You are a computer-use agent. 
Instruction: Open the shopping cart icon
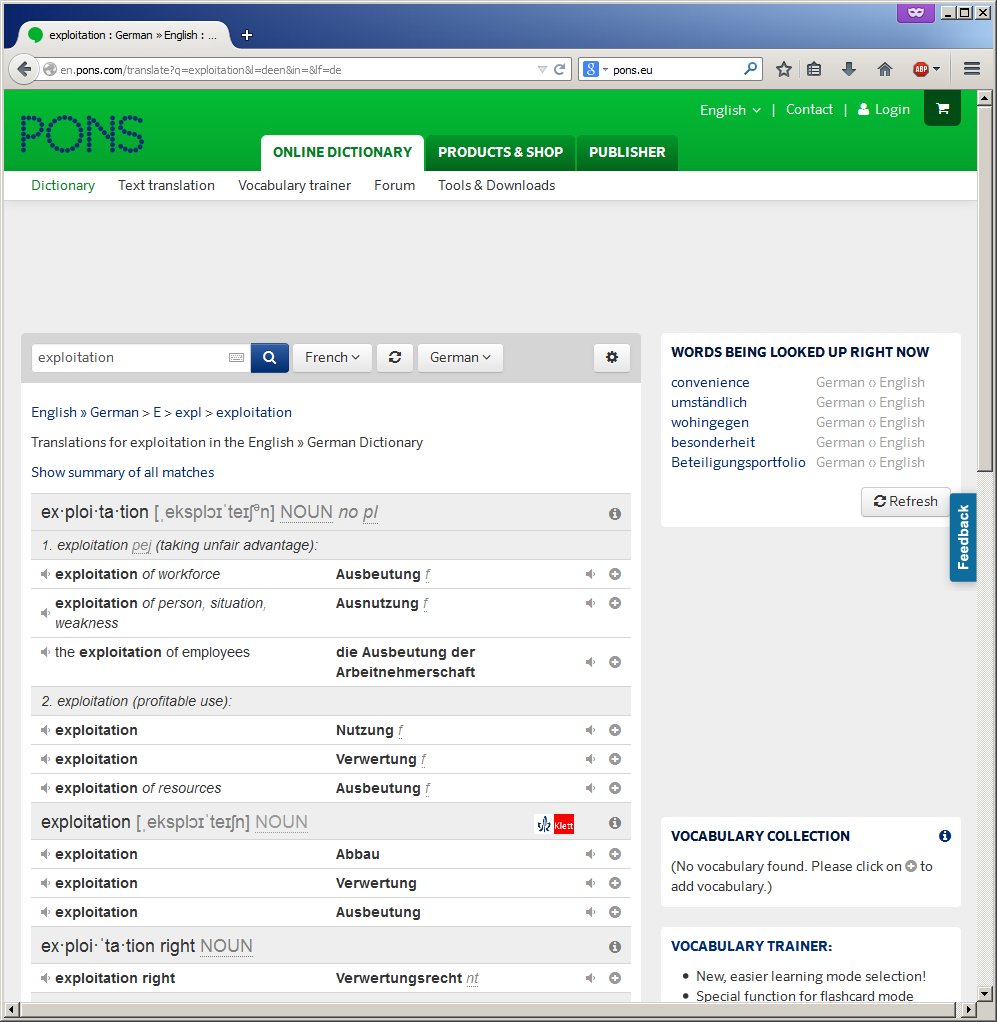[x=942, y=109]
